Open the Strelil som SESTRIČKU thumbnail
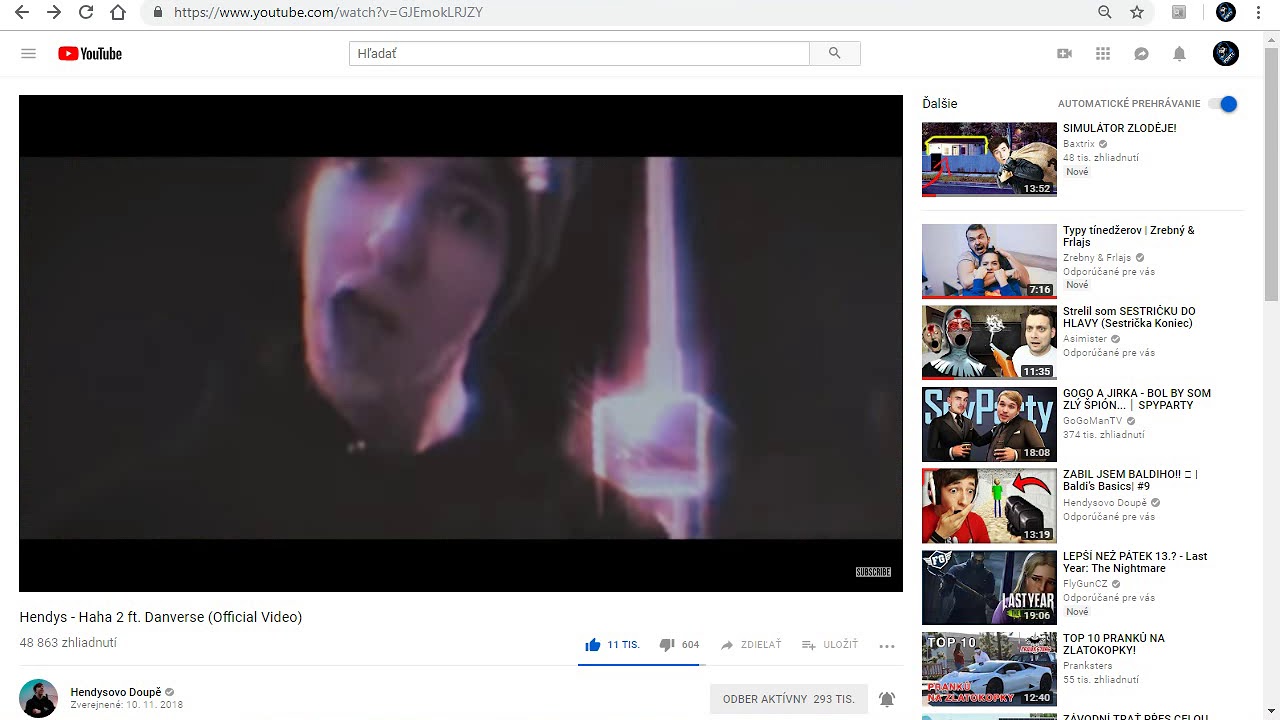 [x=989, y=342]
